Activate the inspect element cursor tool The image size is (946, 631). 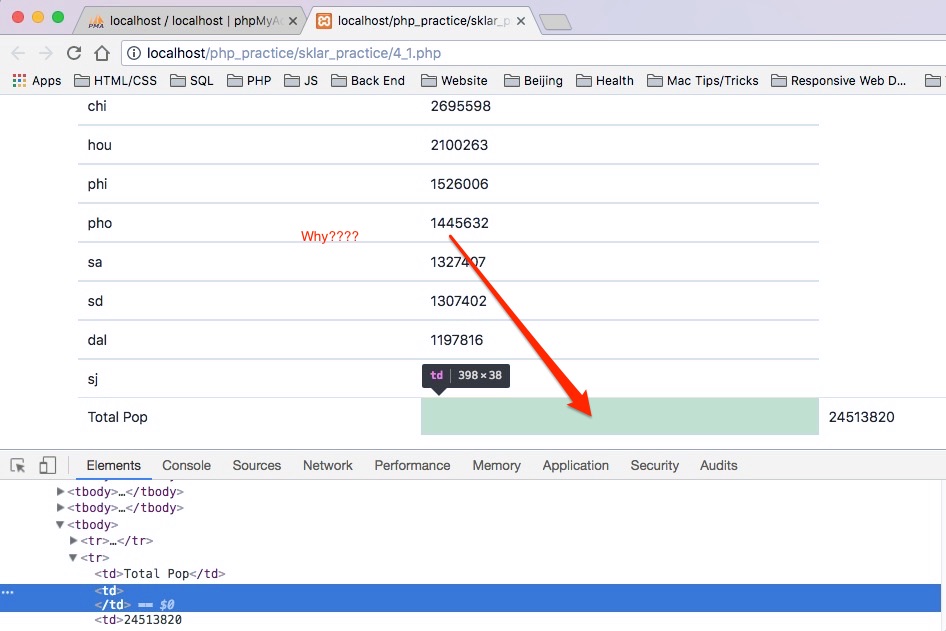click(x=16, y=464)
